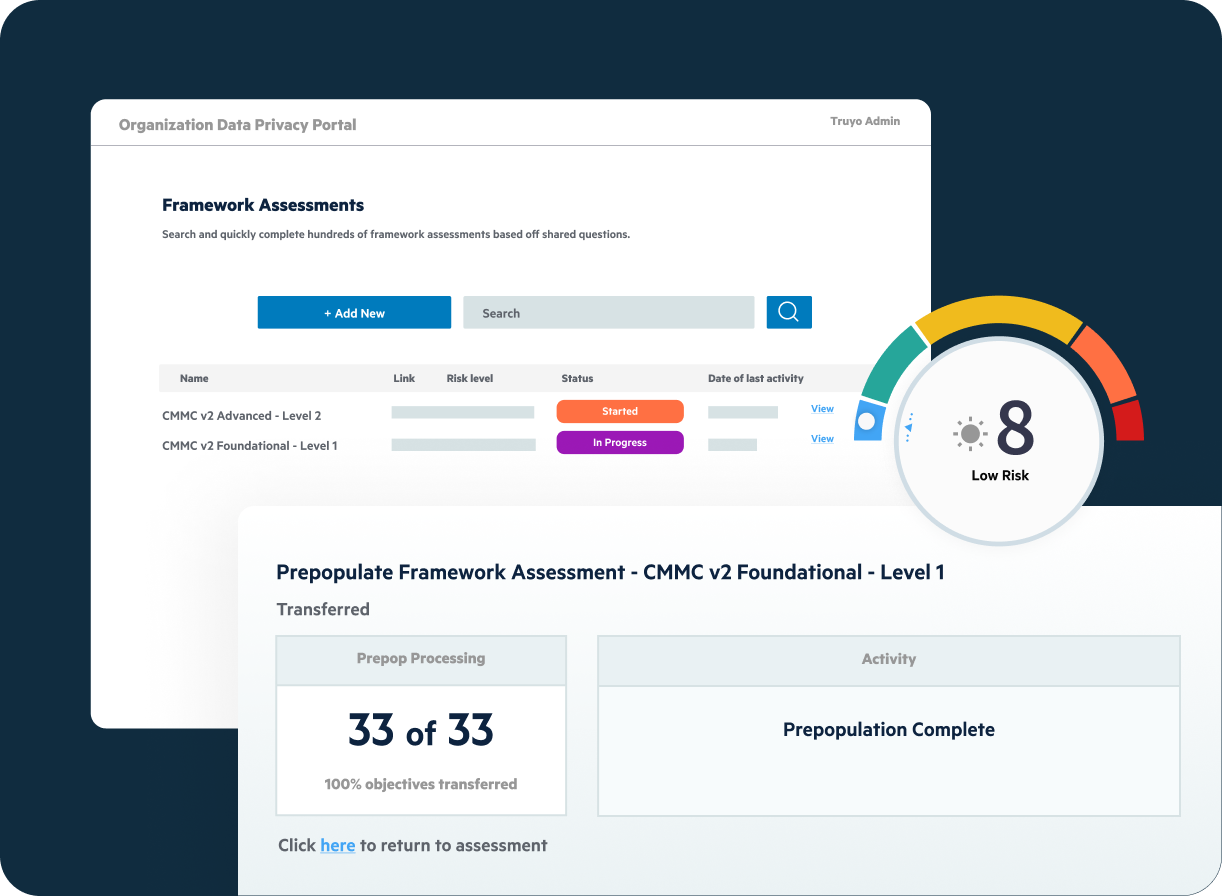Click the magnifying glass search icon

[789, 312]
